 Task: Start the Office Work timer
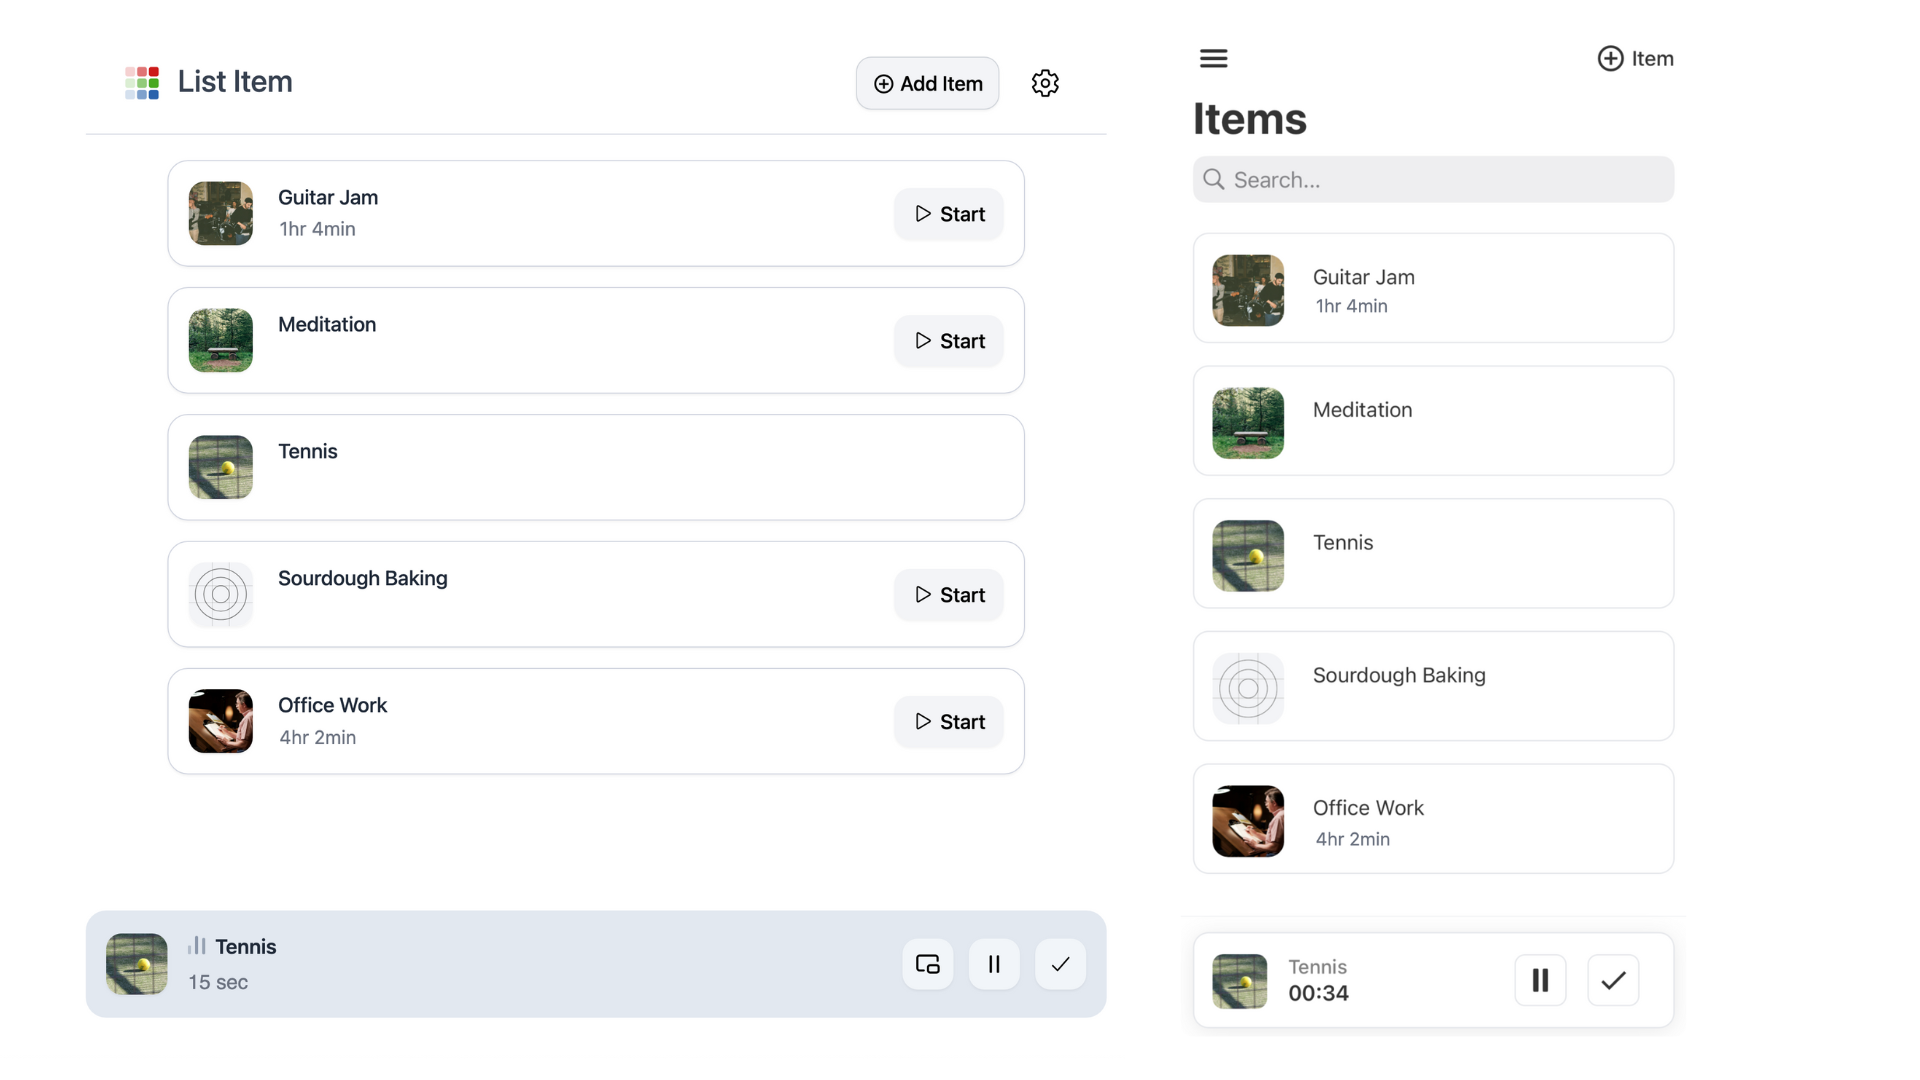949,722
